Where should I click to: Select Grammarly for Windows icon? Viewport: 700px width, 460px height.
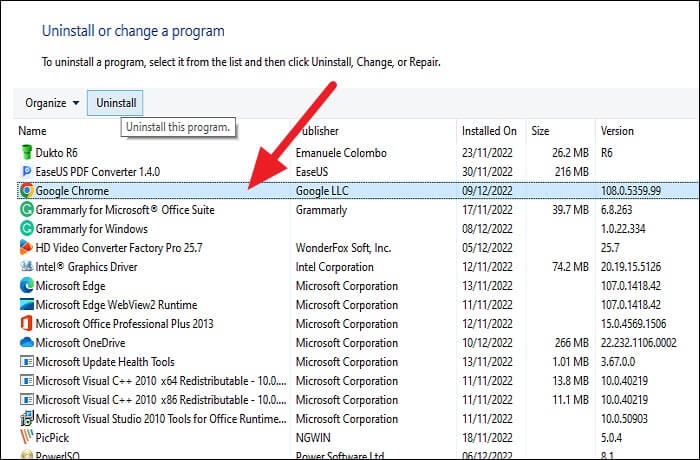[x=26, y=229]
